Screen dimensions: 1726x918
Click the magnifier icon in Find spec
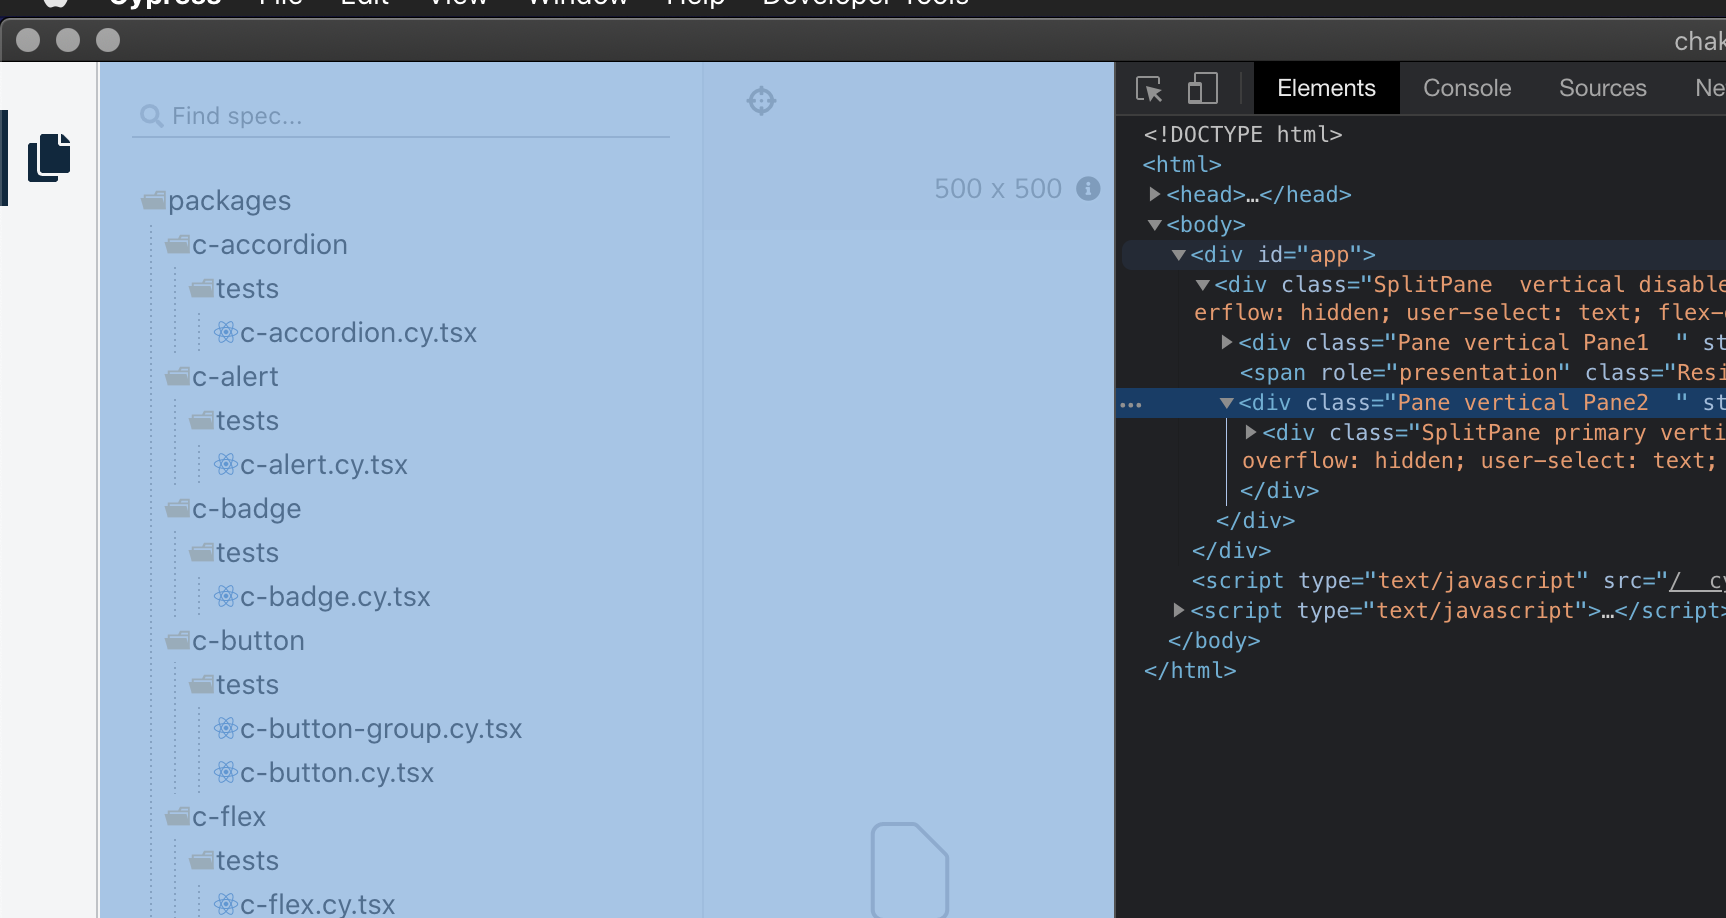coord(152,116)
